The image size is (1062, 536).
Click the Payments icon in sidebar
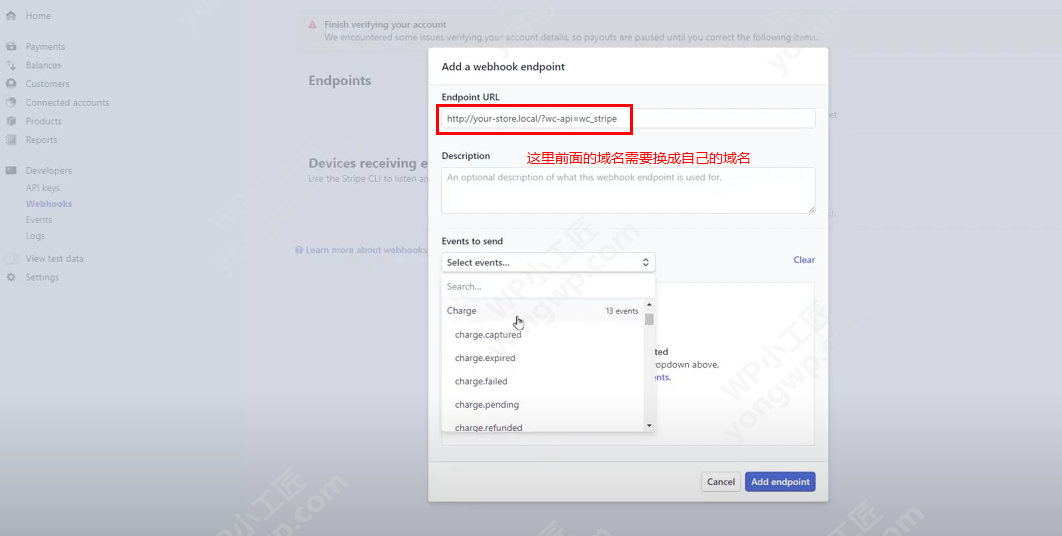pos(11,47)
